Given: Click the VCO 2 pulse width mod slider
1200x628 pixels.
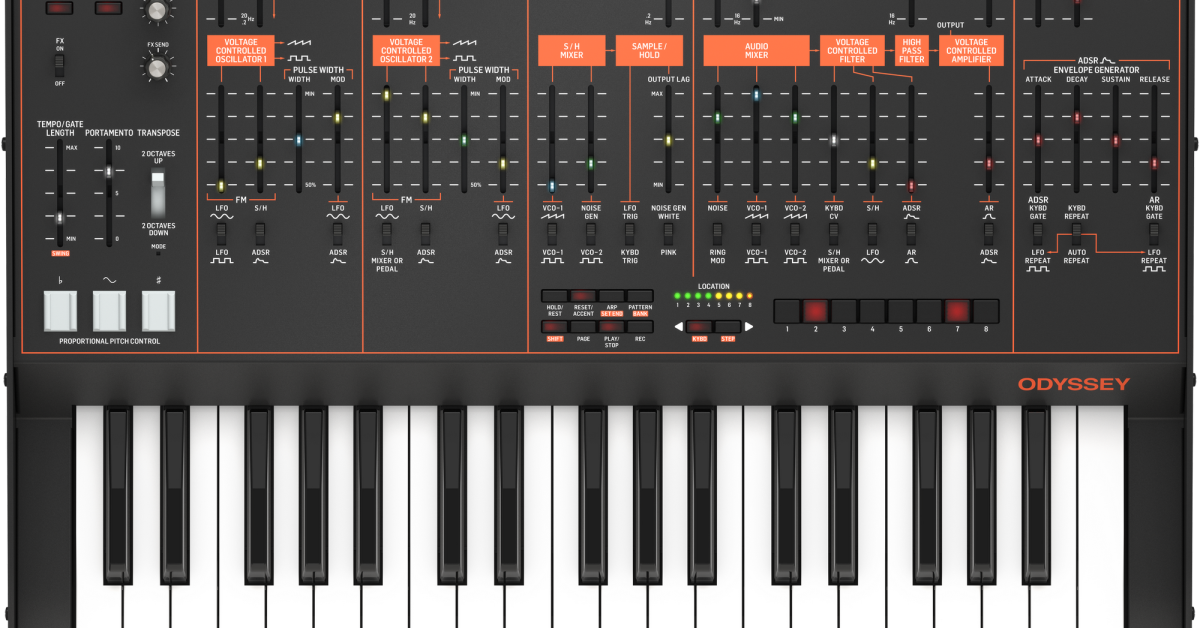Looking at the screenshot, I should click(503, 163).
